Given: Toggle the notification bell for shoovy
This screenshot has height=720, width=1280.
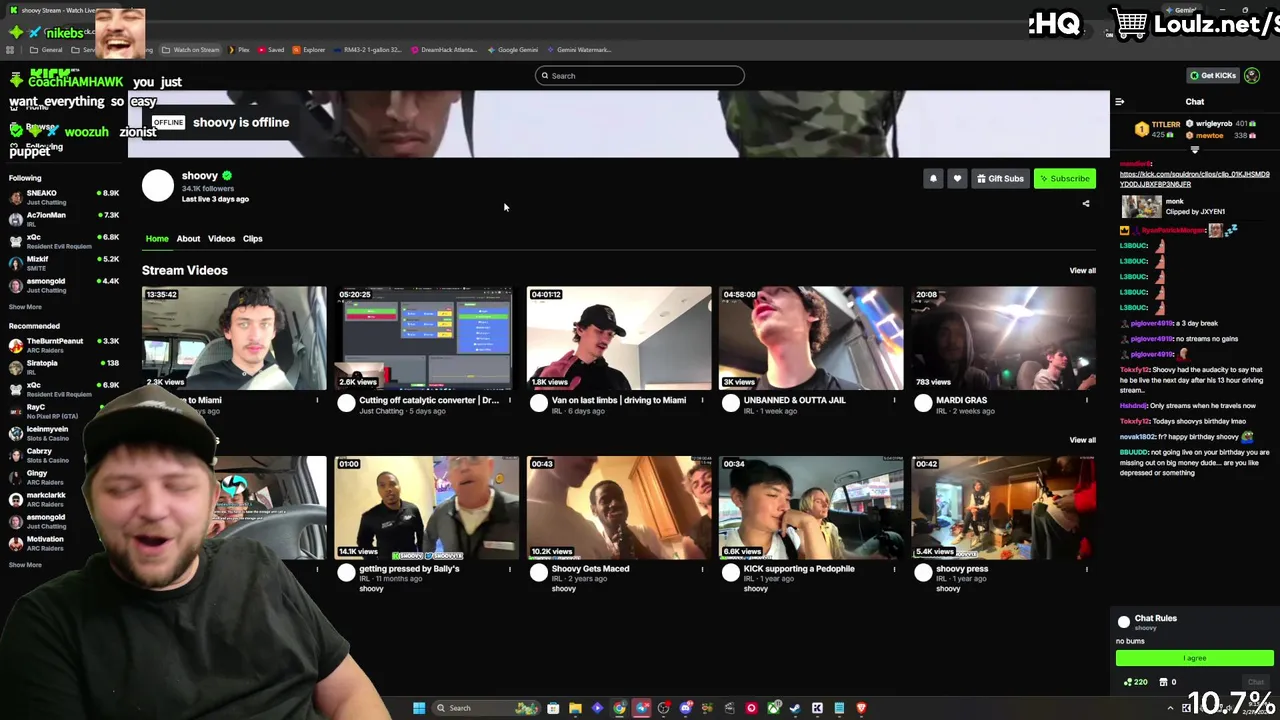Looking at the screenshot, I should click(x=933, y=179).
